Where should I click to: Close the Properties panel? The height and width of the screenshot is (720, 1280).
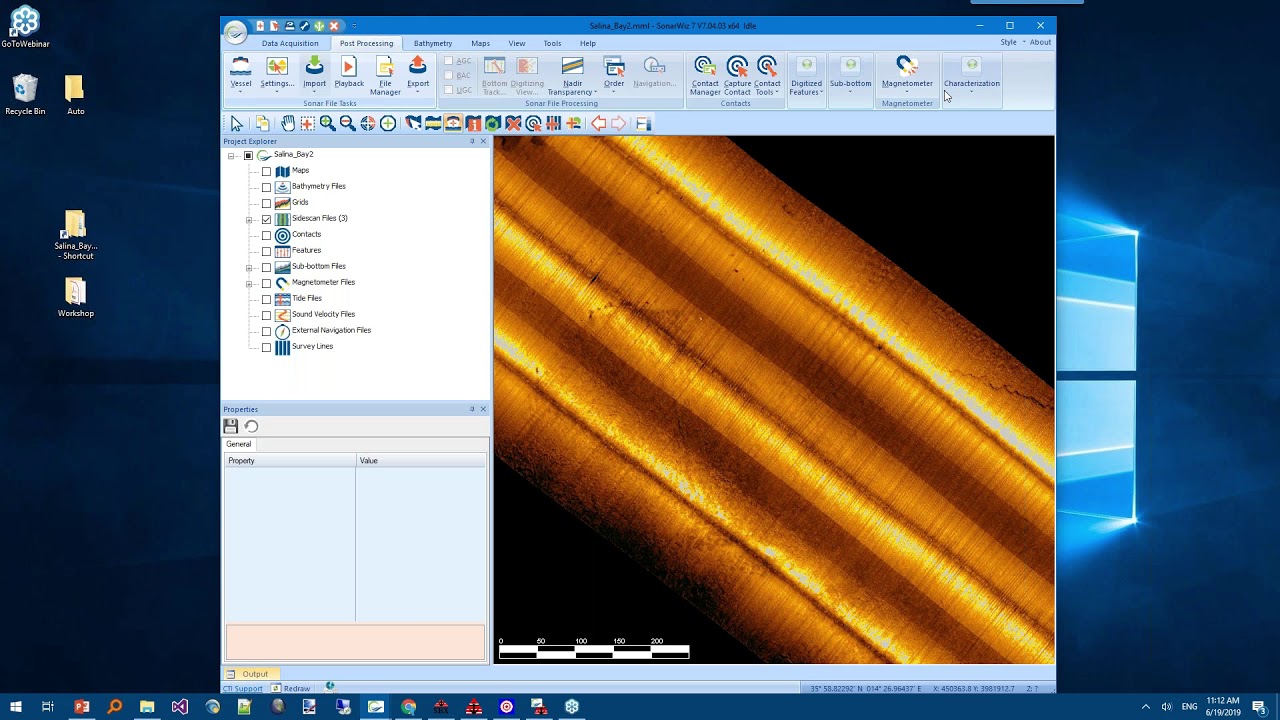coord(483,409)
